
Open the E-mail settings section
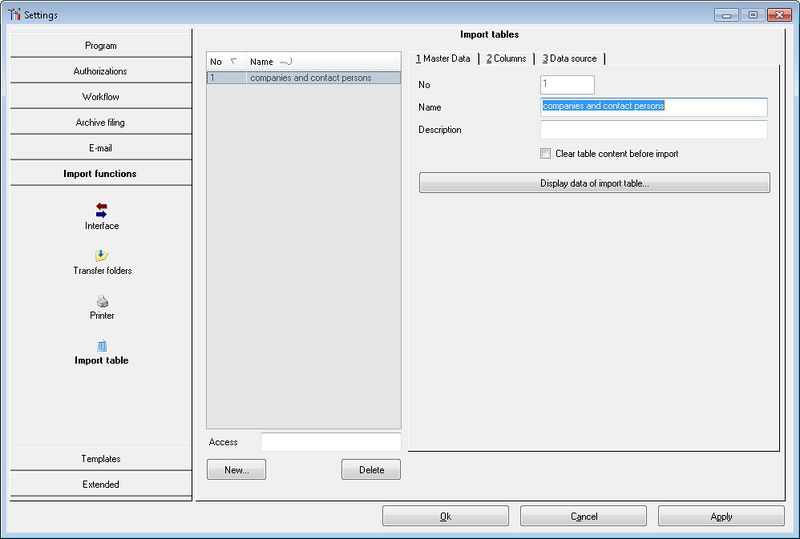pos(101,148)
